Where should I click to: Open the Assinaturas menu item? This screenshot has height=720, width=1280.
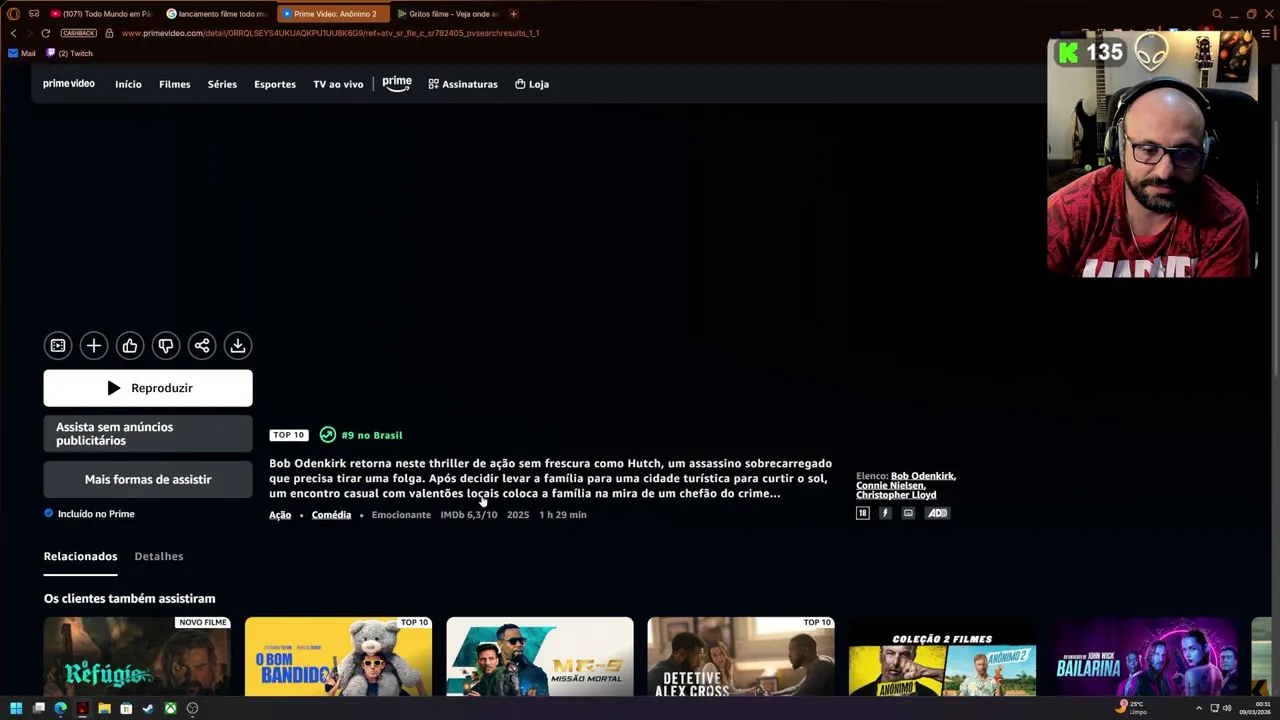click(x=463, y=84)
